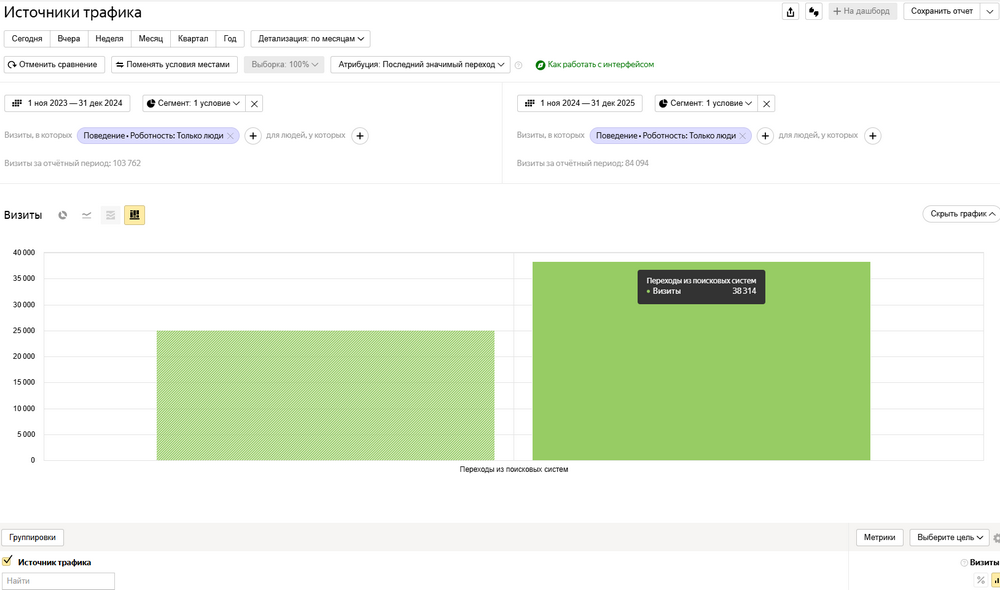Open the Выберите цель dropdown
1000x590 pixels.
tap(949, 538)
